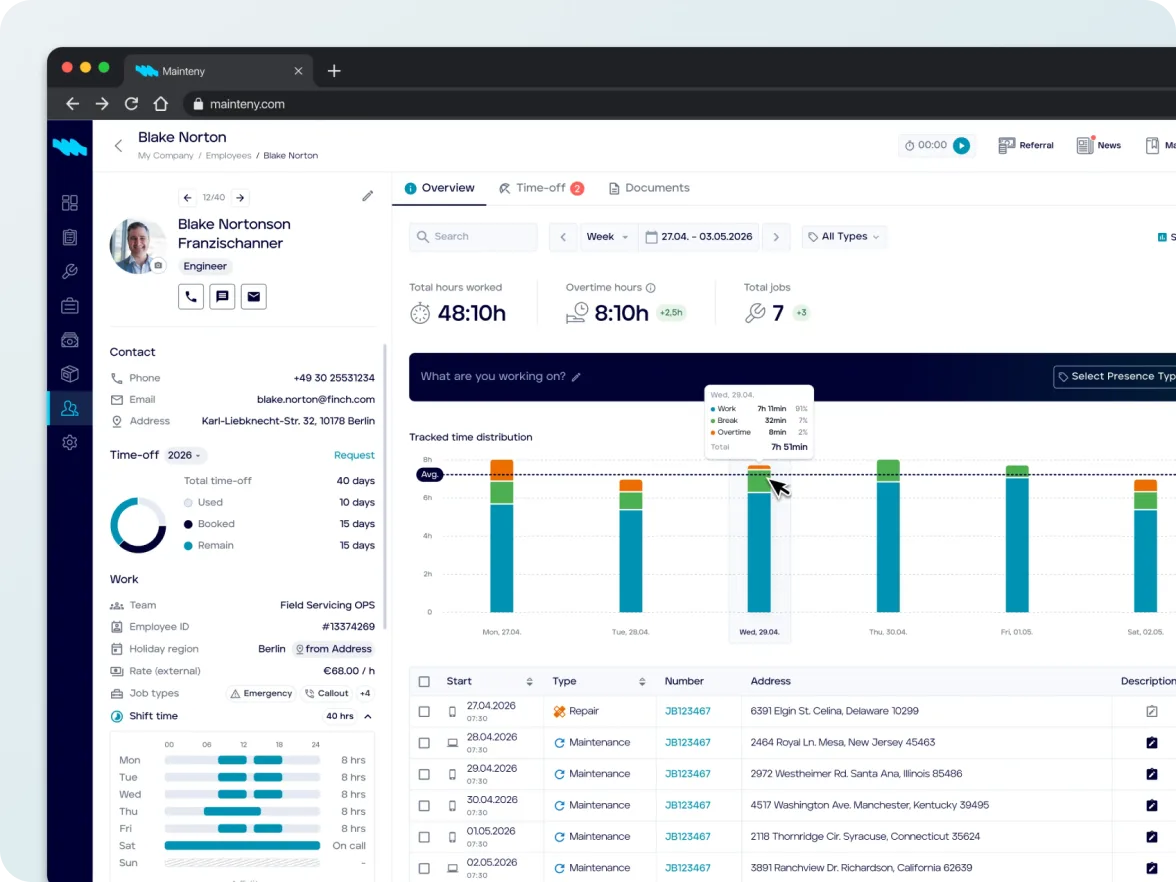The image size is (1176, 882).
Task: Click the Mon, 27.04. chart bar
Action: click(502, 536)
